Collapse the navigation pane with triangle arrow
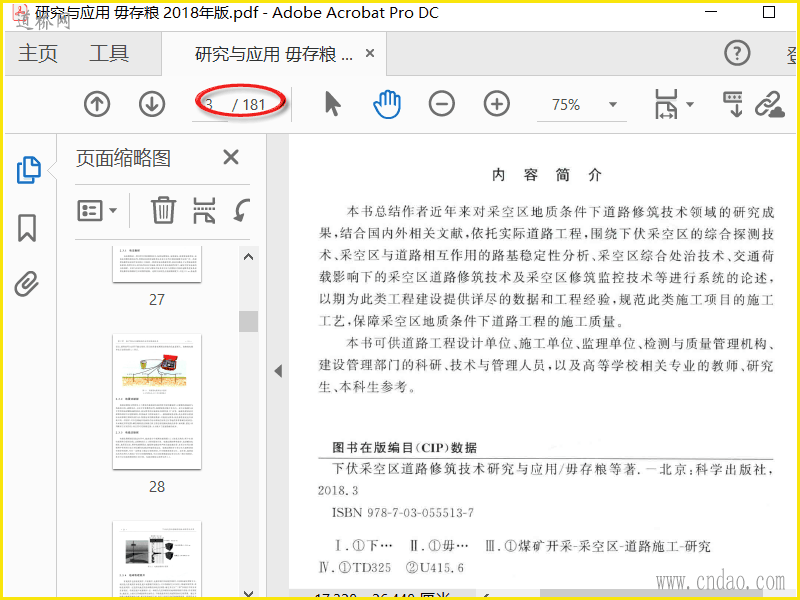 (278, 371)
